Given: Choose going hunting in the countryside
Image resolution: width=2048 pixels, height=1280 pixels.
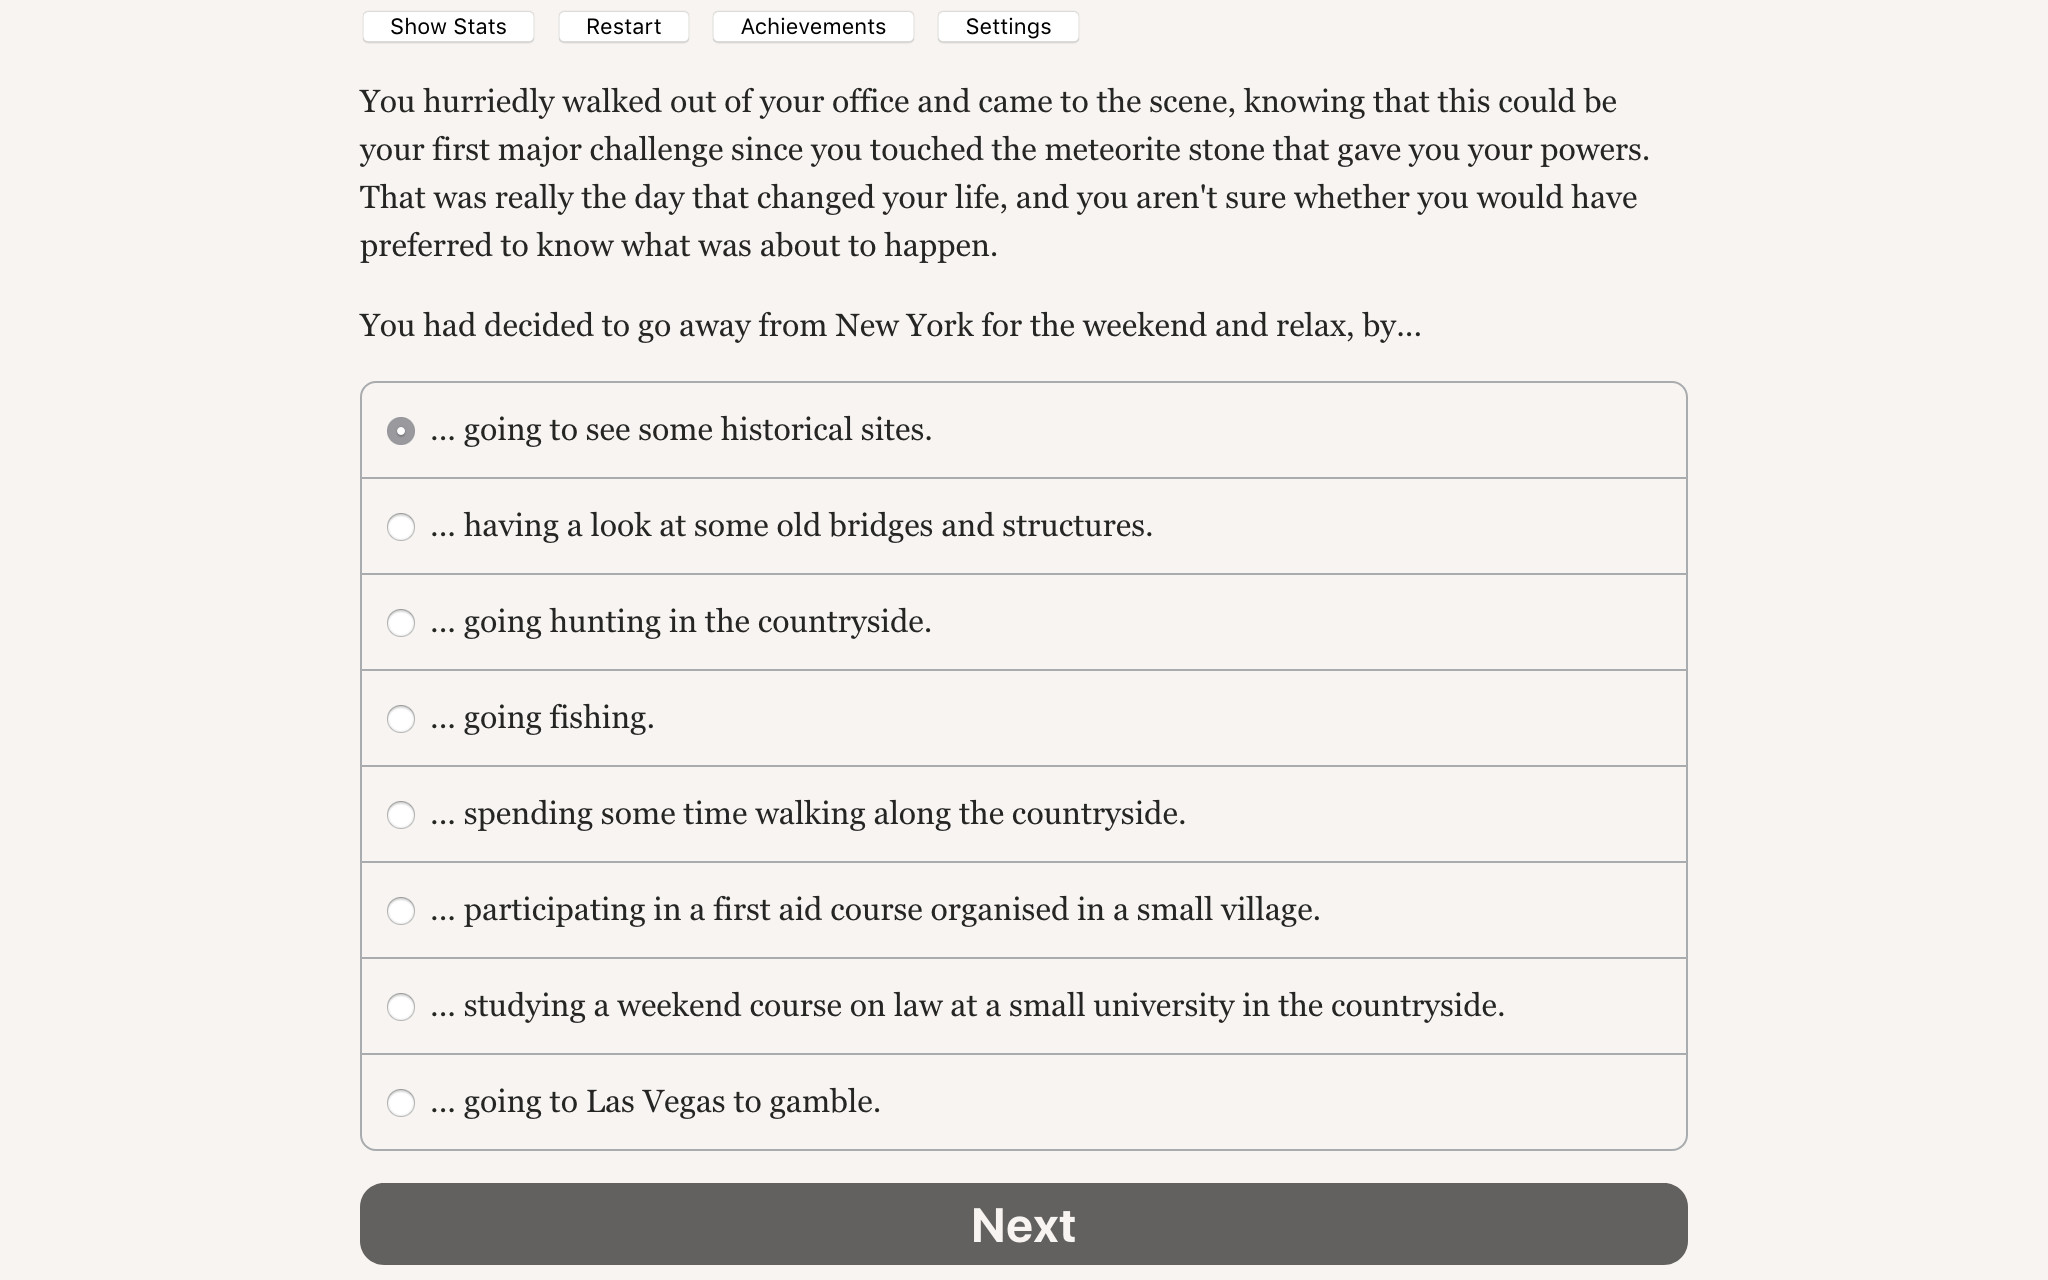Looking at the screenshot, I should (402, 622).
